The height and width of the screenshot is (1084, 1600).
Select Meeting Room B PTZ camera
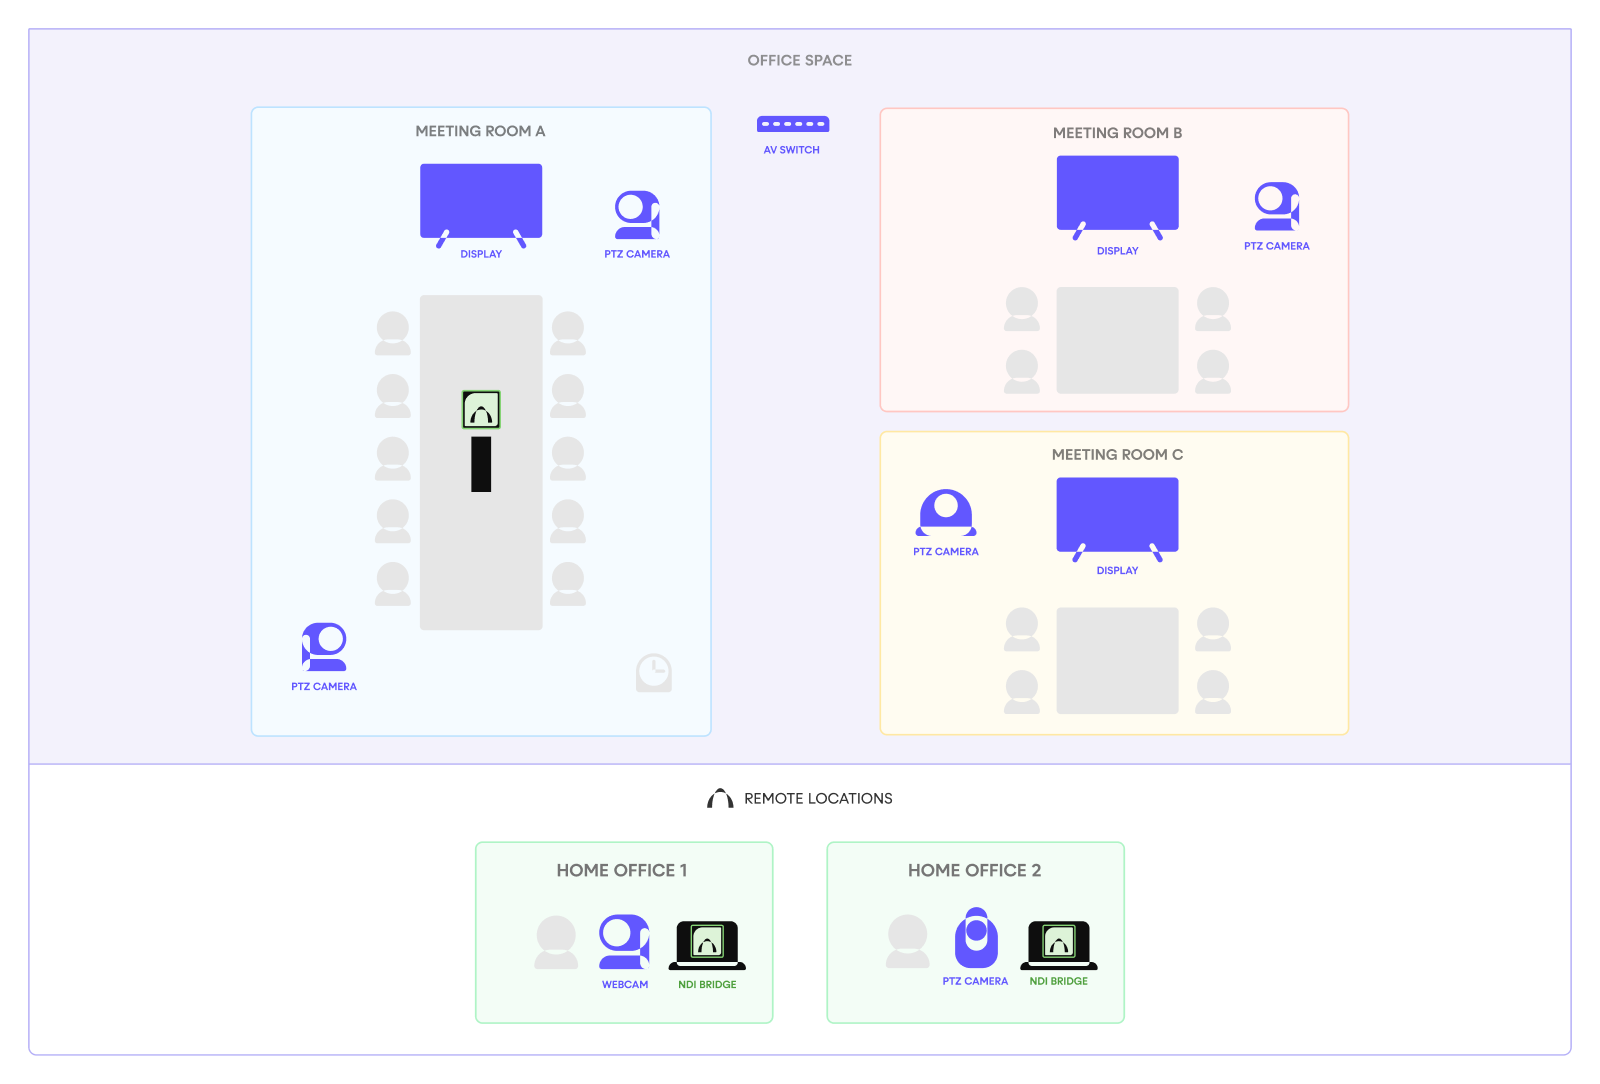tap(1277, 206)
